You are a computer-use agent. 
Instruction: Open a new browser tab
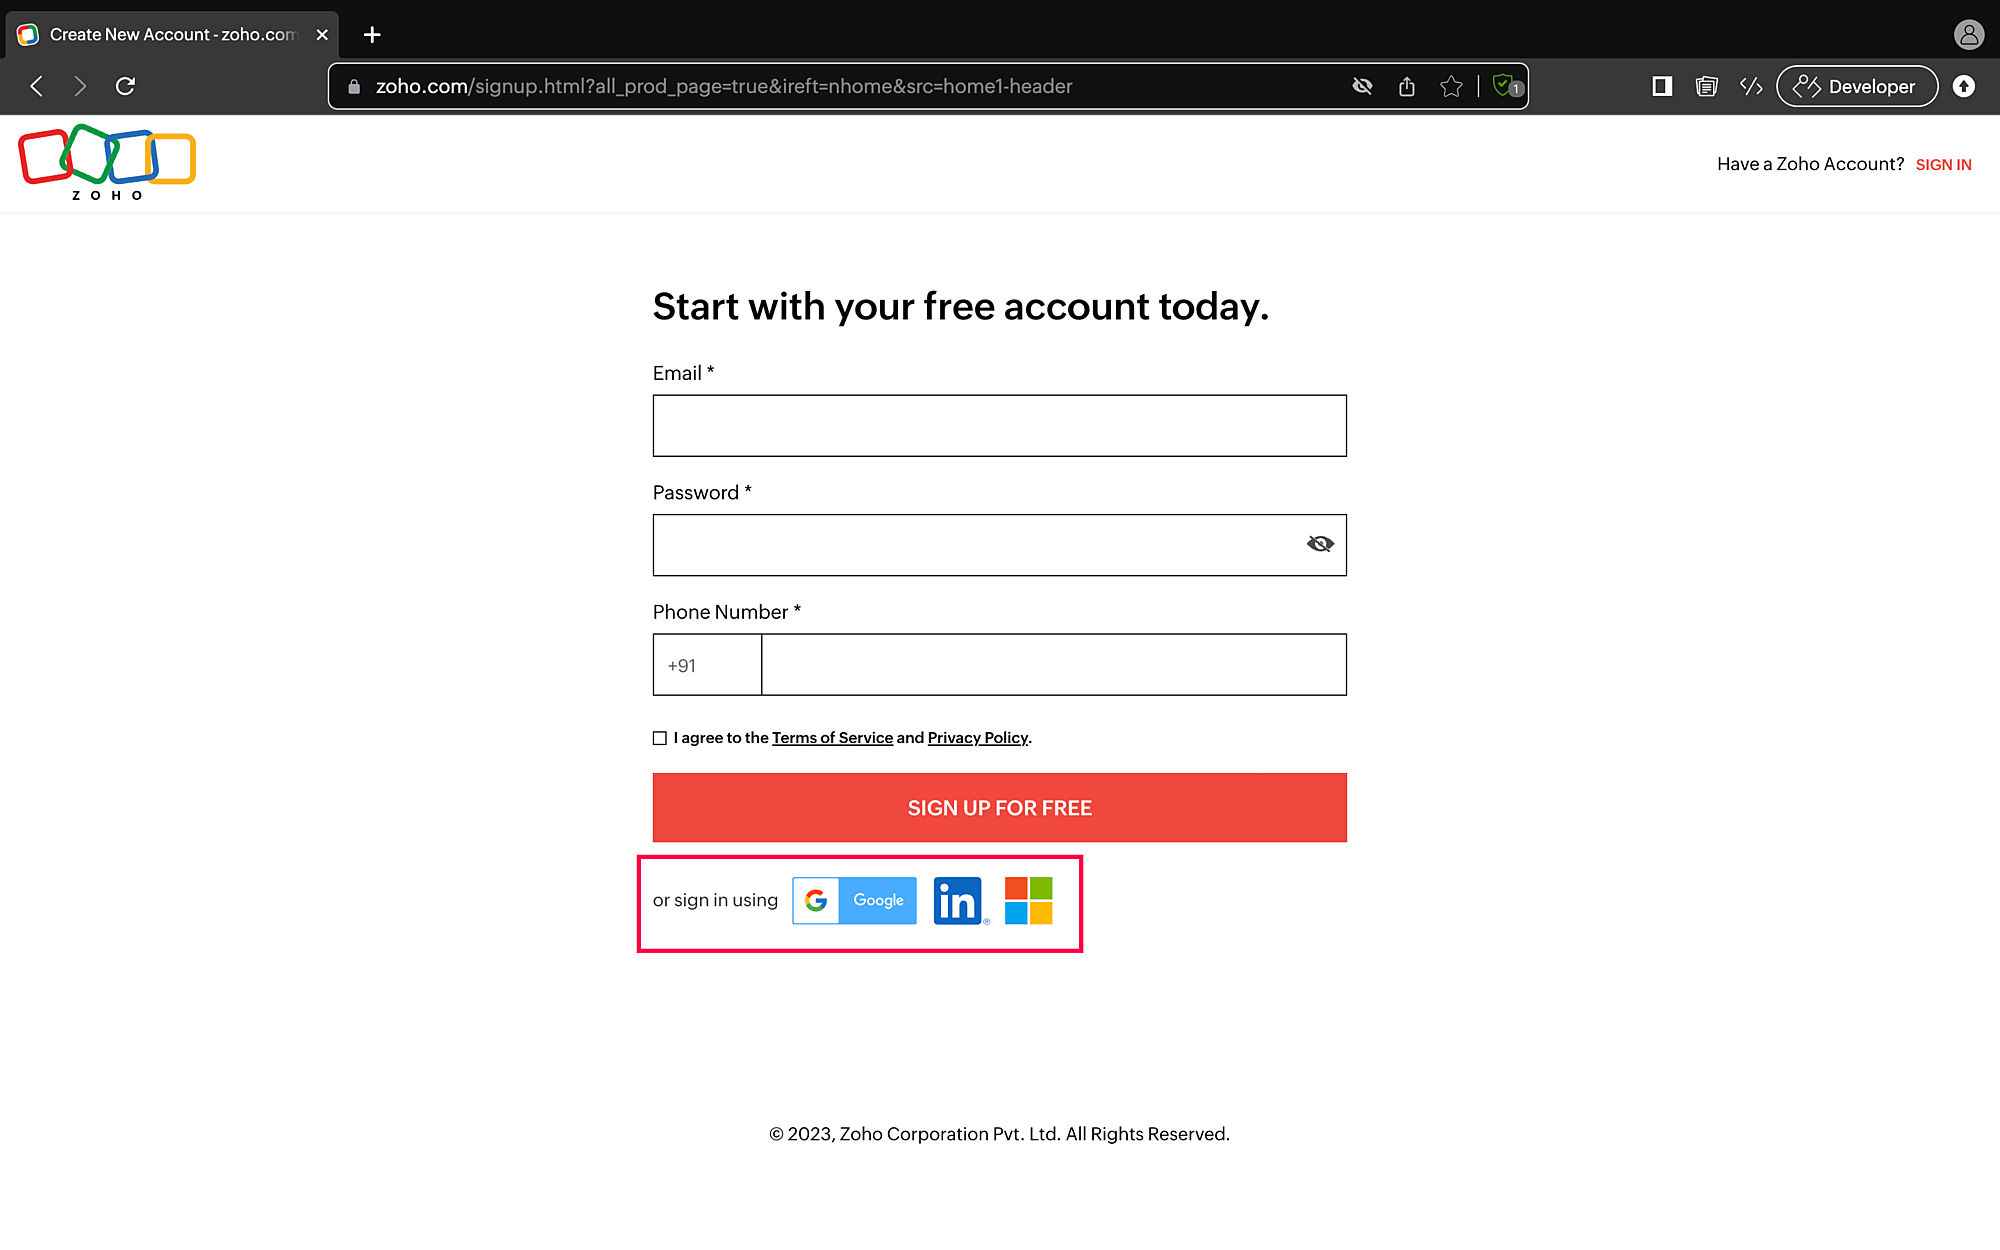(372, 34)
